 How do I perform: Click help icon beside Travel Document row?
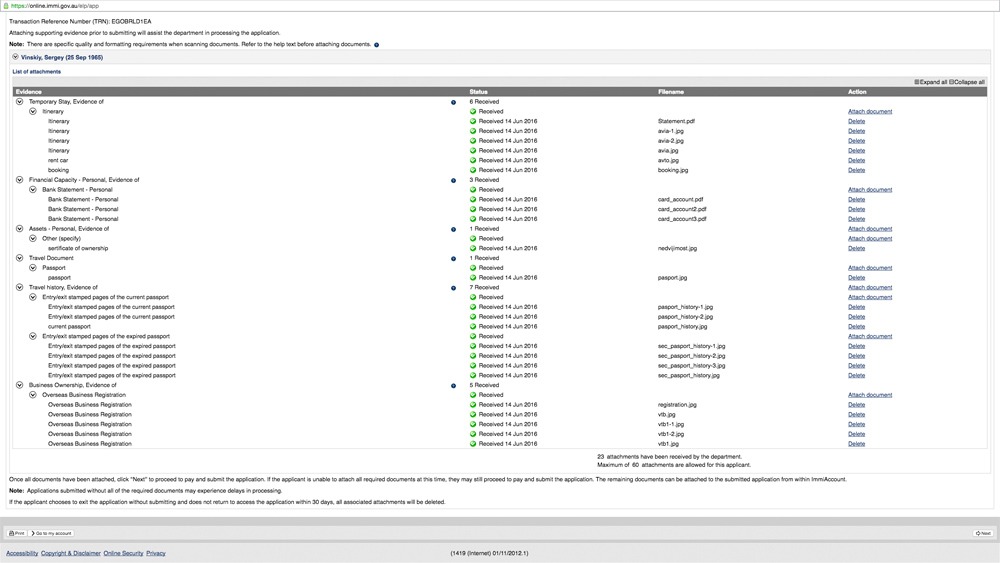tap(453, 258)
